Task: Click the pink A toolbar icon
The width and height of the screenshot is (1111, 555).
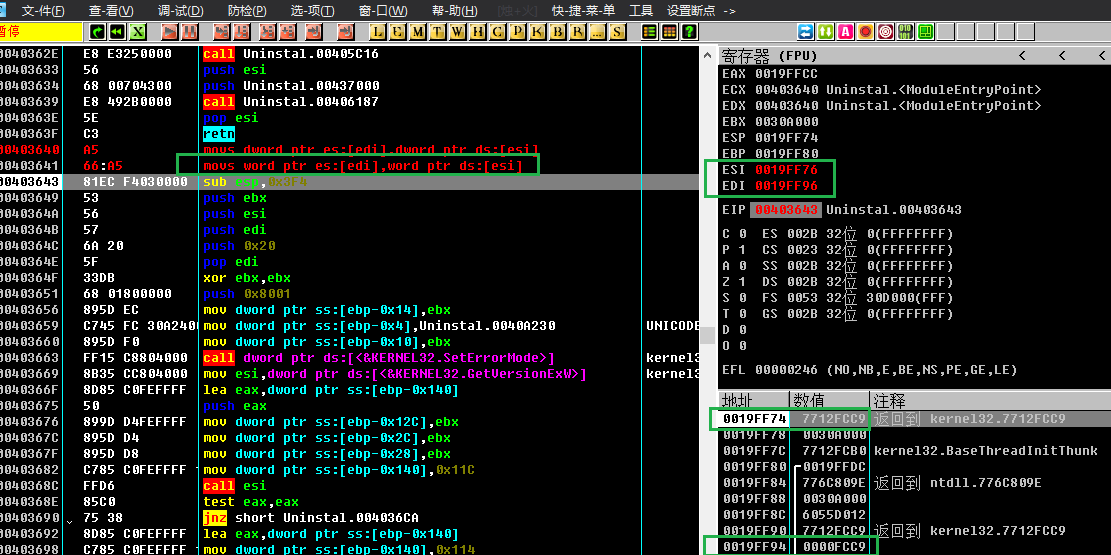Action: [846, 32]
